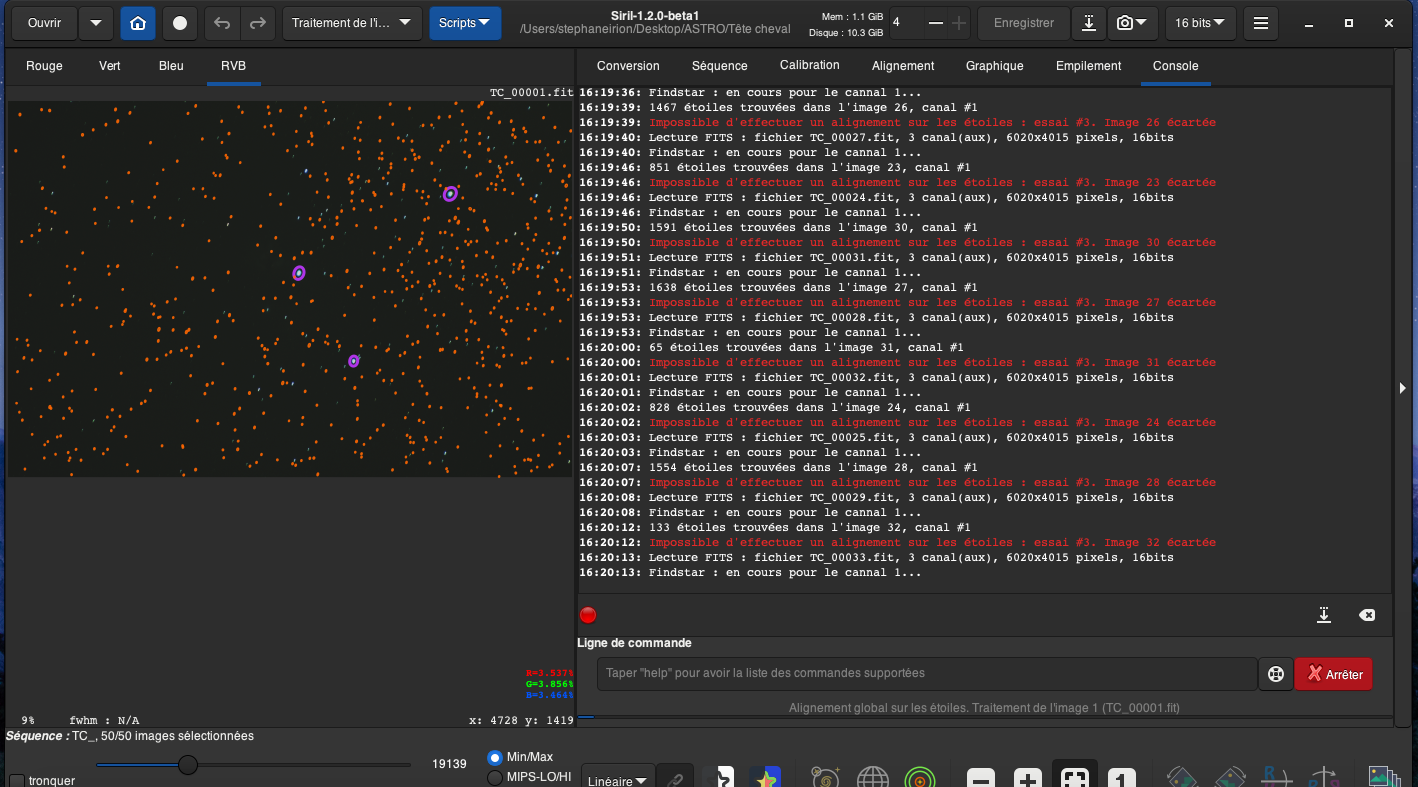Expand the right side panel arrow
Screen dimensions: 1418x787
tap(1403, 387)
